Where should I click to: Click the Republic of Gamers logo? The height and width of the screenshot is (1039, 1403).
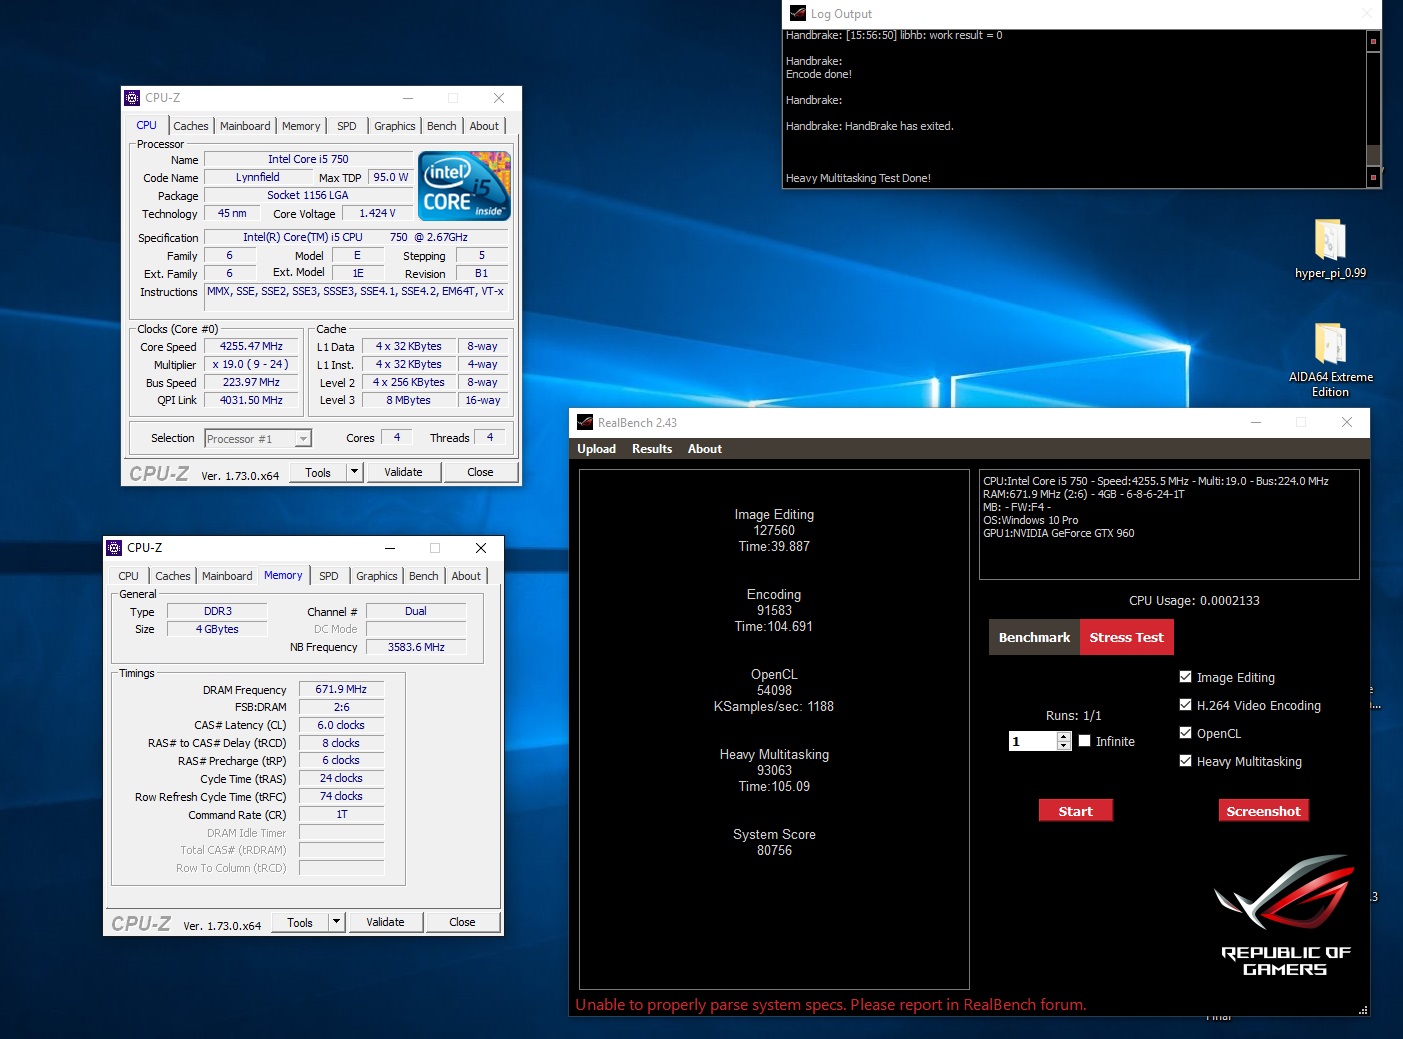click(x=1285, y=915)
